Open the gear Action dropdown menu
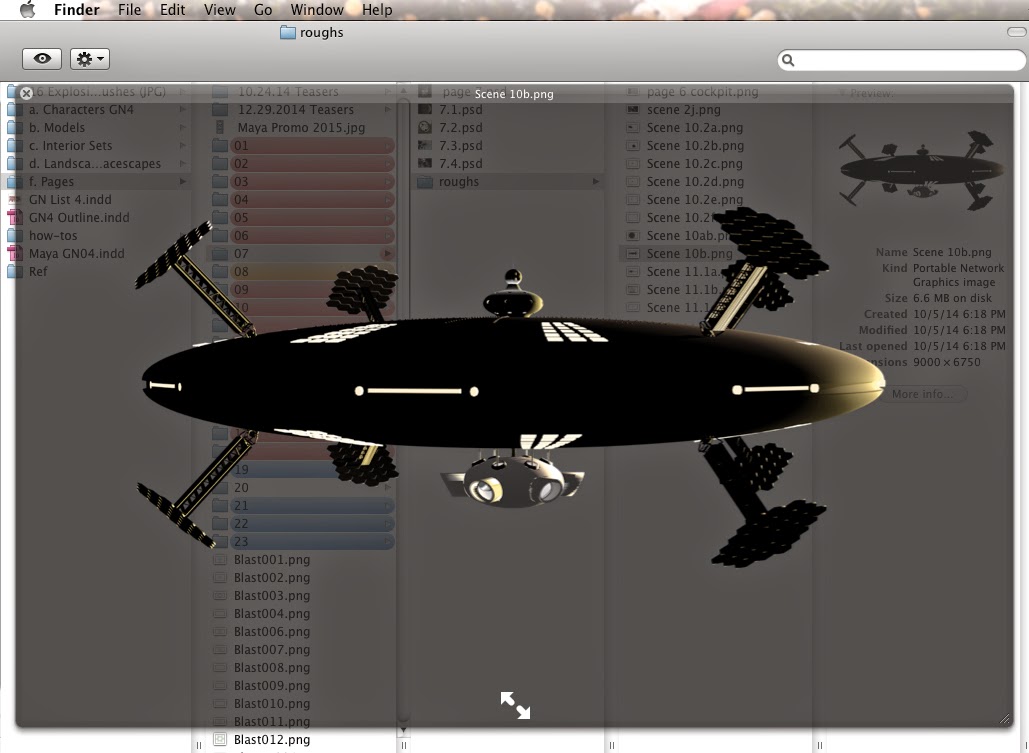This screenshot has width=1029, height=753. [x=90, y=58]
